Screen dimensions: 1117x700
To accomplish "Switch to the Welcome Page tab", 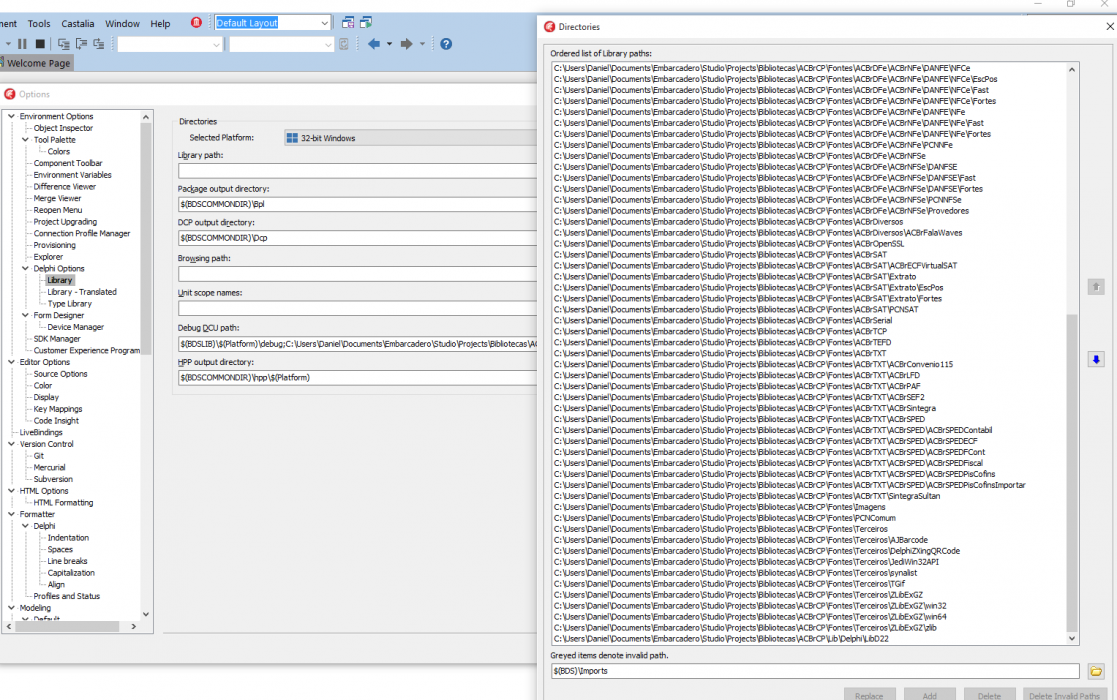I will (x=38, y=63).
